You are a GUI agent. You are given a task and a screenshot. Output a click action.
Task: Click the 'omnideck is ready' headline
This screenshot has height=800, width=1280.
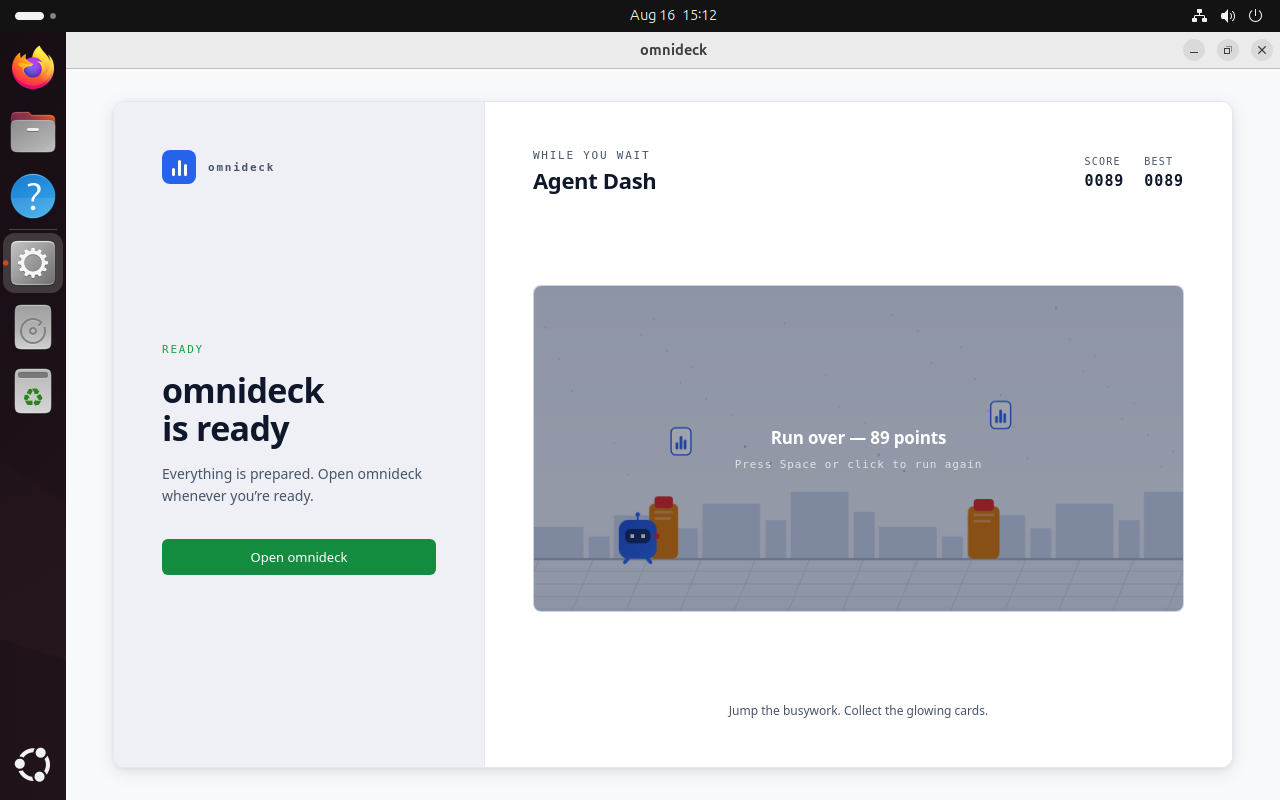point(243,409)
